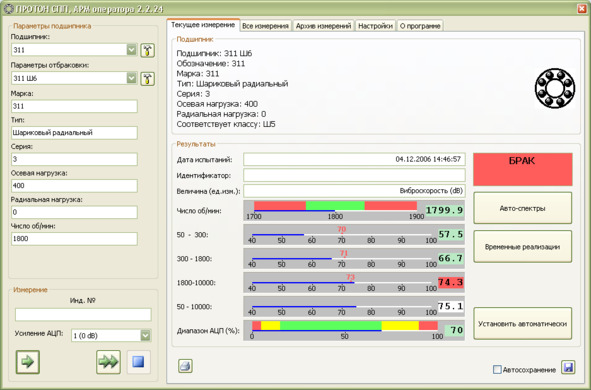Switch to the Все измерения tab
Screen dimensions: 591x390
[x=265, y=26]
